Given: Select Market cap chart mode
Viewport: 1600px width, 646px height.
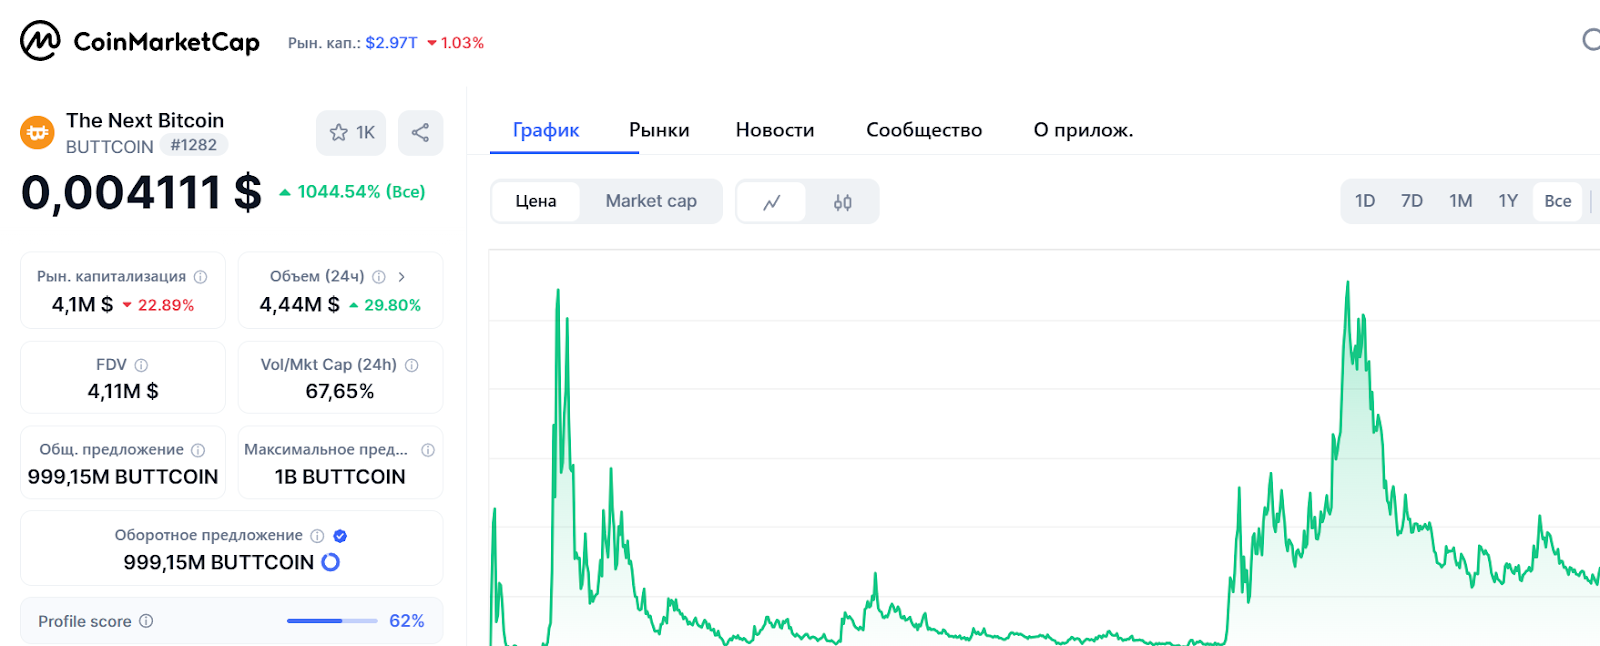Looking at the screenshot, I should [651, 201].
